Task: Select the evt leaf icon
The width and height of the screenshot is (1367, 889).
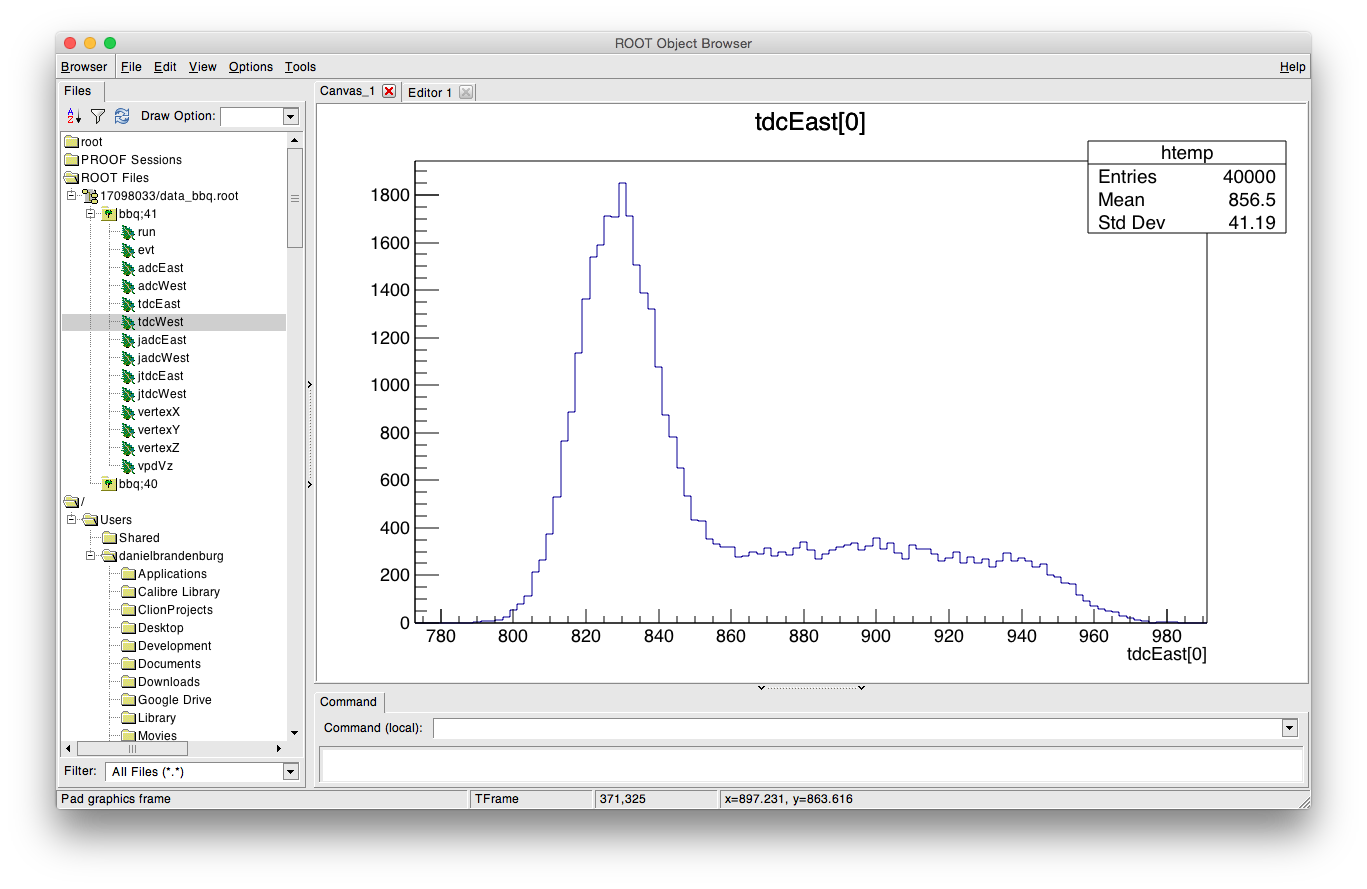Action: point(128,250)
